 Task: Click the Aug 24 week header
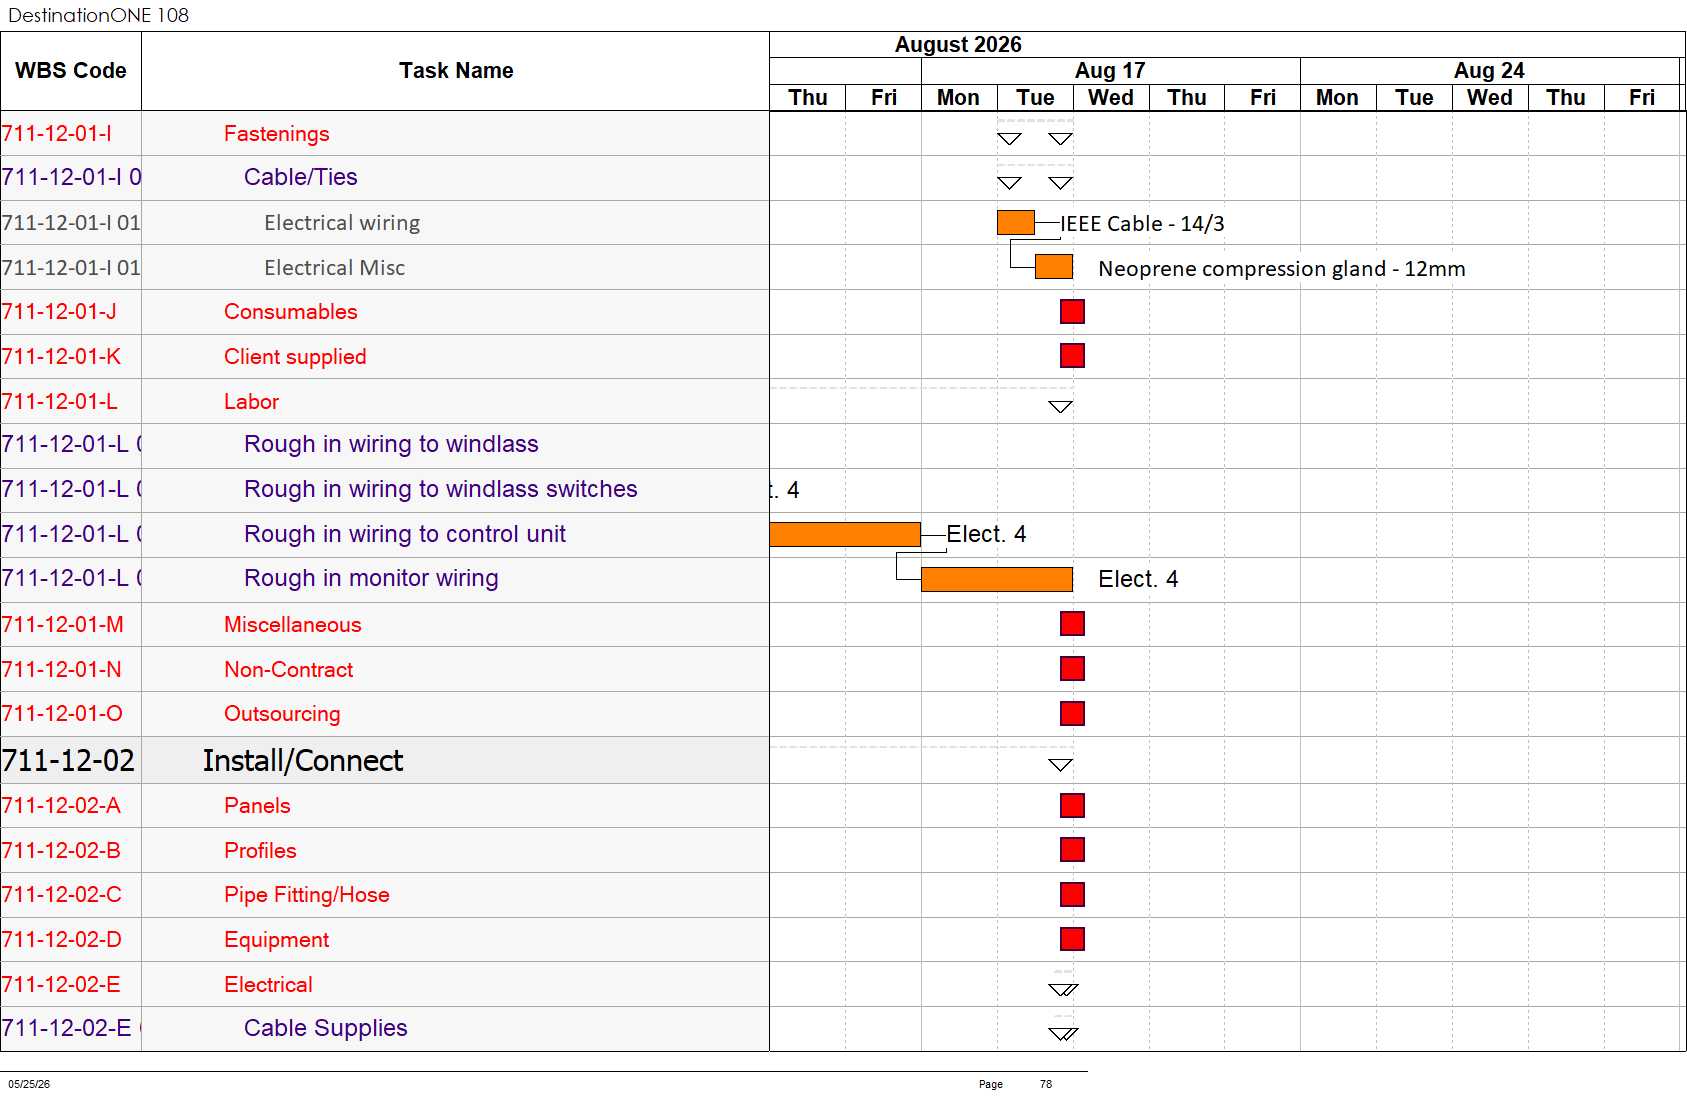click(x=1489, y=71)
